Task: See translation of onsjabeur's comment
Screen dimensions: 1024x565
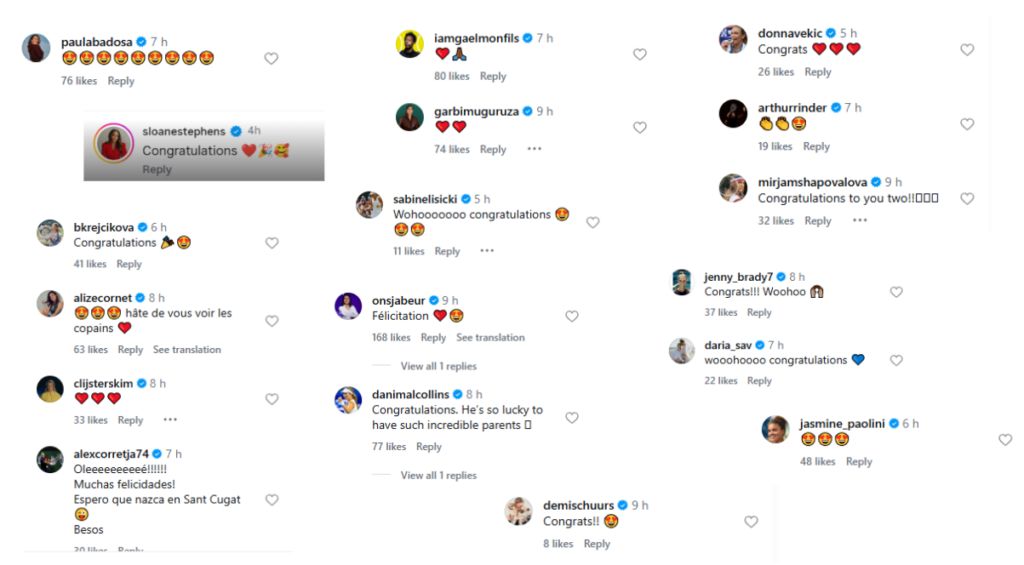Action: click(x=490, y=338)
